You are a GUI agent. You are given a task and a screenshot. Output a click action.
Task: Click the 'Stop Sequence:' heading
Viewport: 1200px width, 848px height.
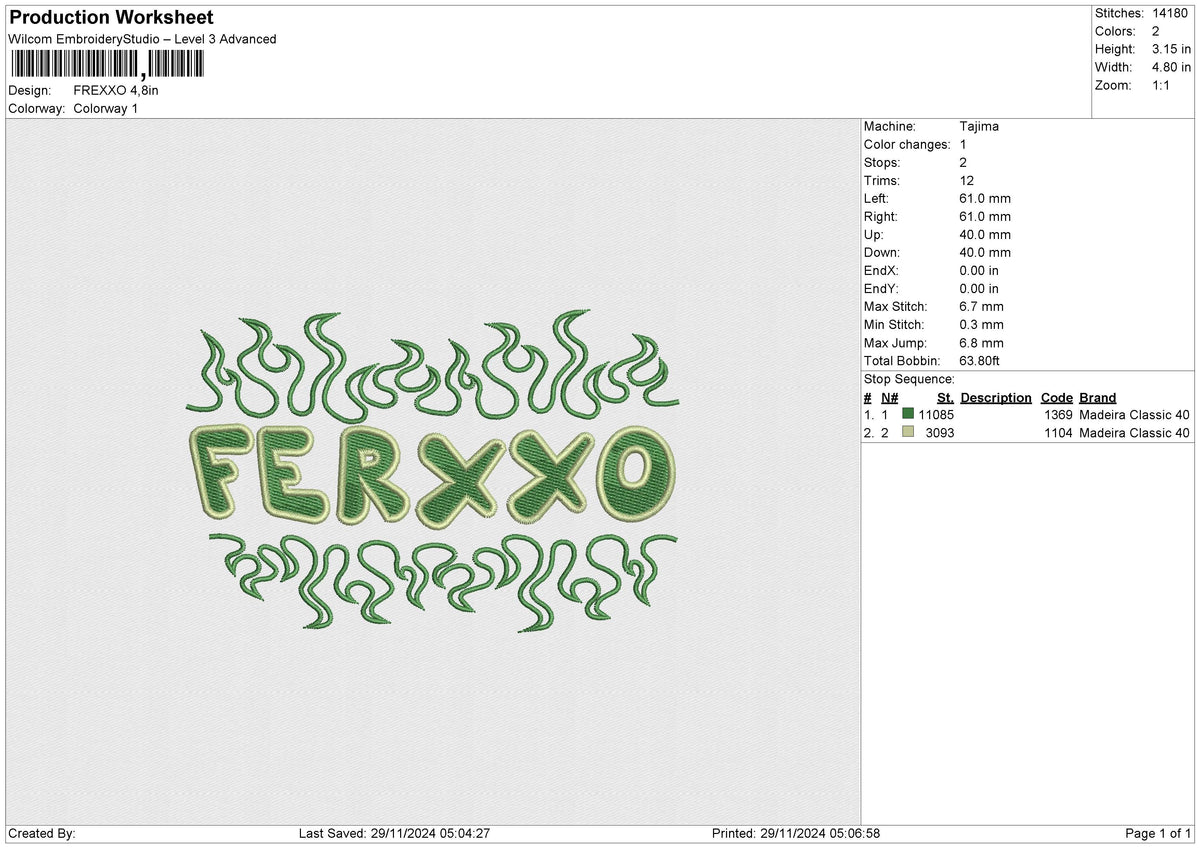[x=909, y=379]
